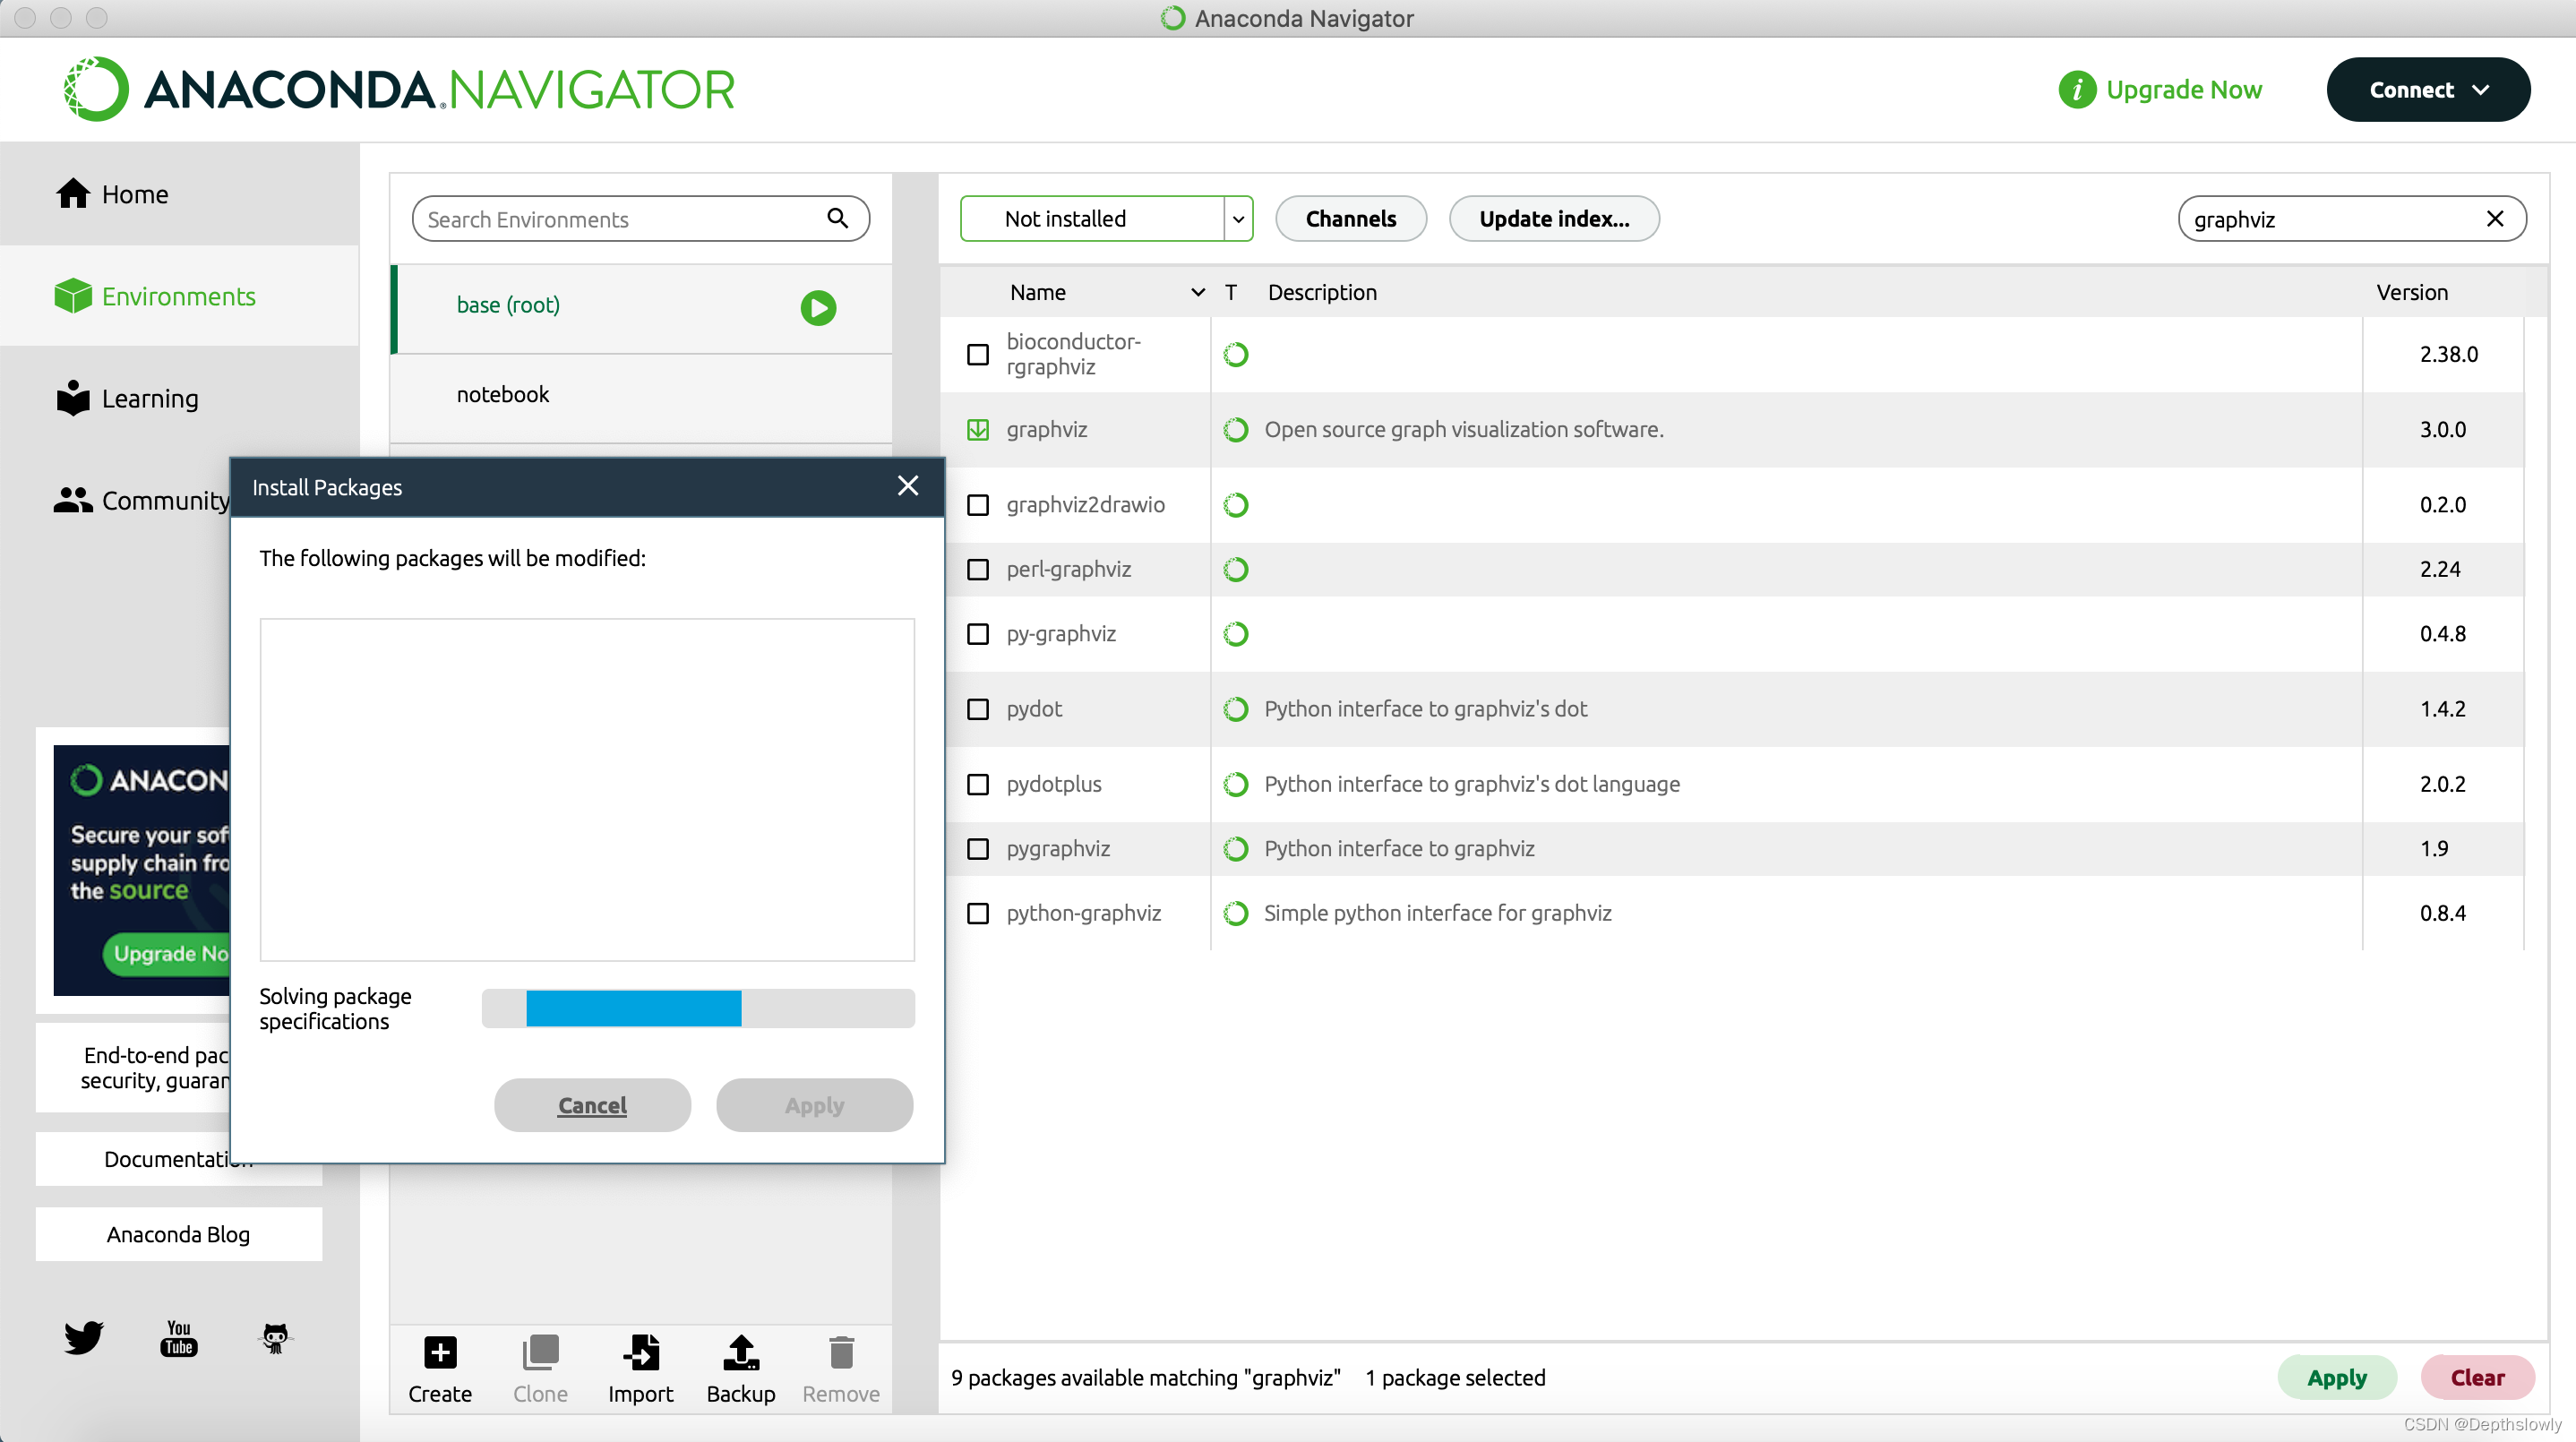Click the Create environment icon

[439, 1352]
